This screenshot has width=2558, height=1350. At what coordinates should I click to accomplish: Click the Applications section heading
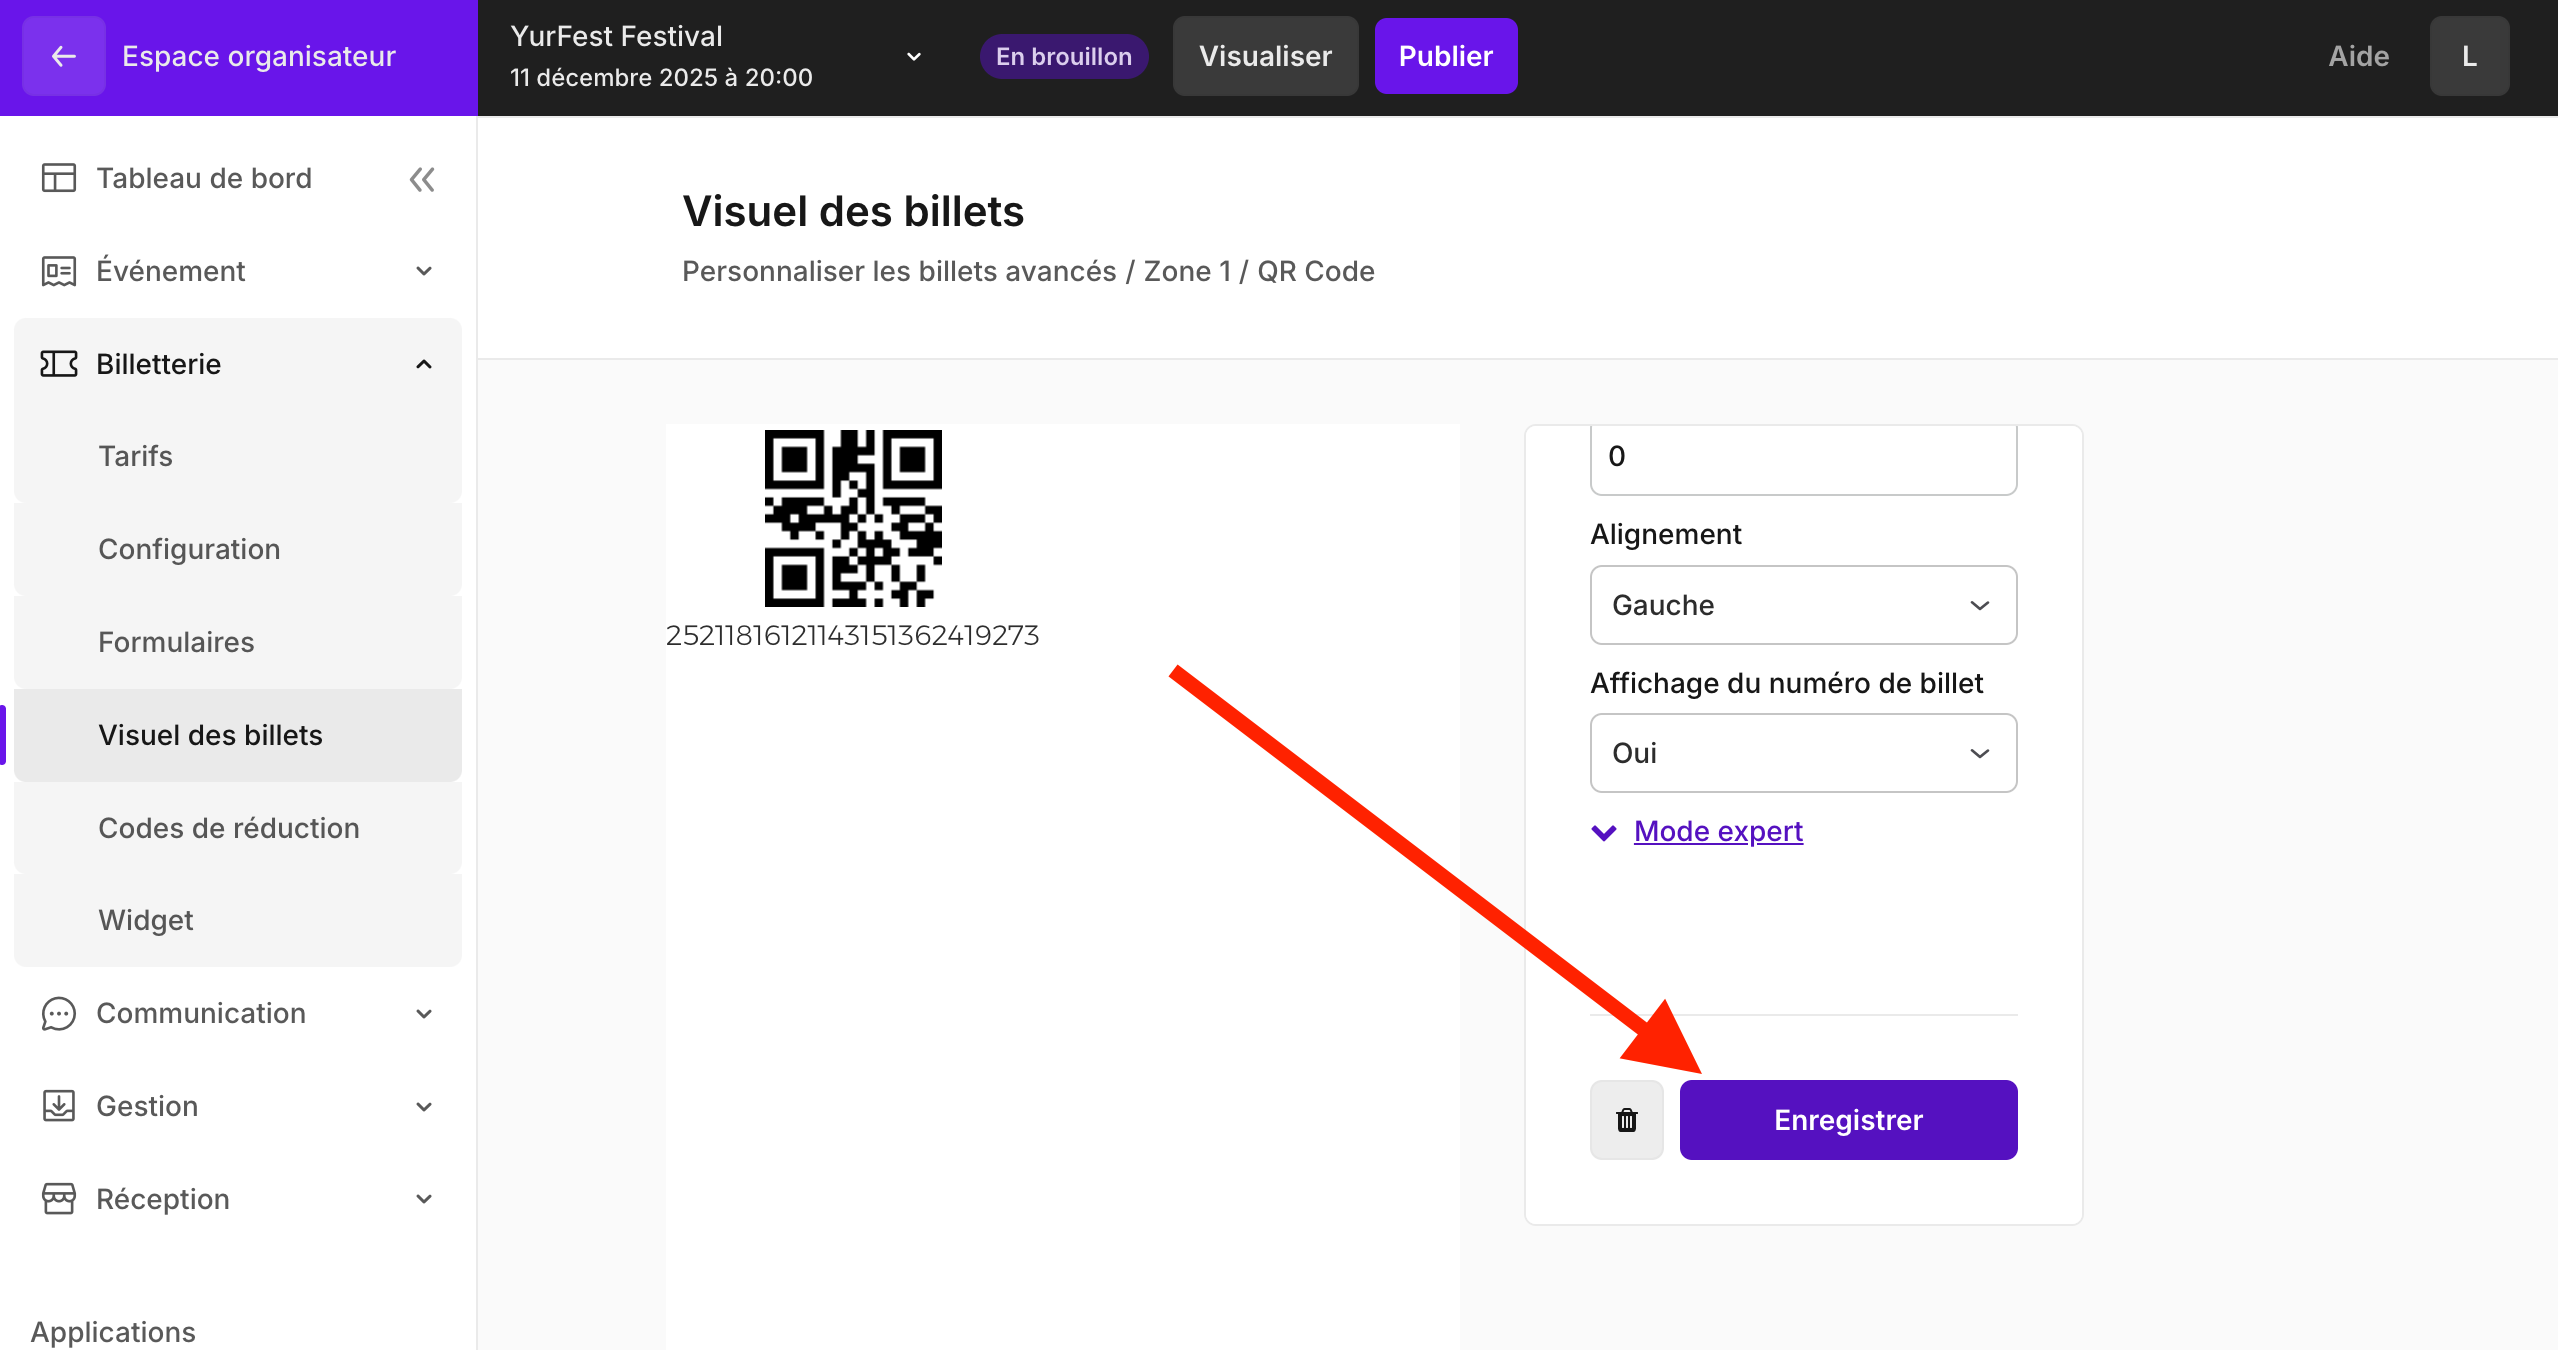[x=113, y=1332]
